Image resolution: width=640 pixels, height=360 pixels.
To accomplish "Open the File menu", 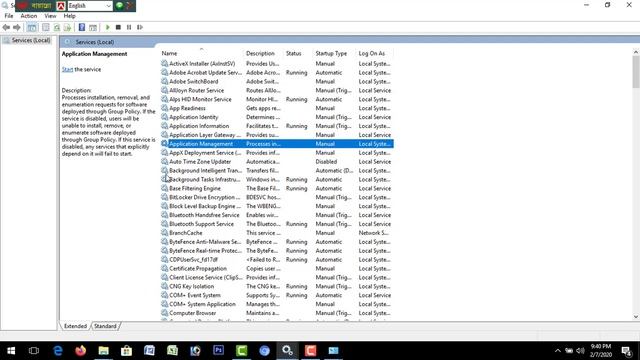I will pos(9,16).
